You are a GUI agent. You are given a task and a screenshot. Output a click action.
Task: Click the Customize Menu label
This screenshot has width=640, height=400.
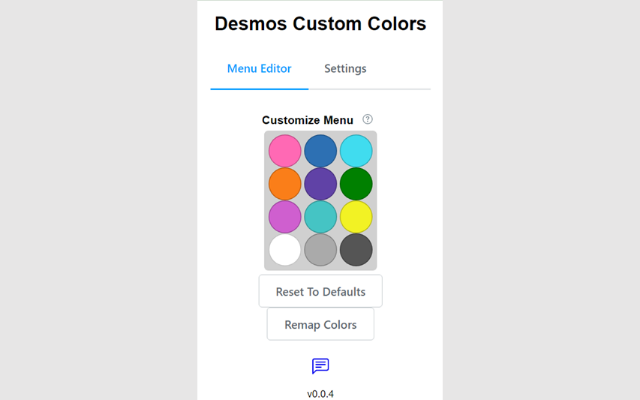click(x=307, y=120)
